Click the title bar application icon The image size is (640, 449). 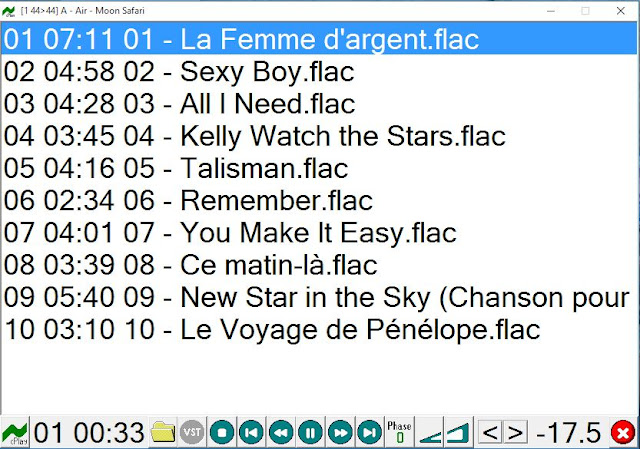pyautogui.click(x=9, y=11)
